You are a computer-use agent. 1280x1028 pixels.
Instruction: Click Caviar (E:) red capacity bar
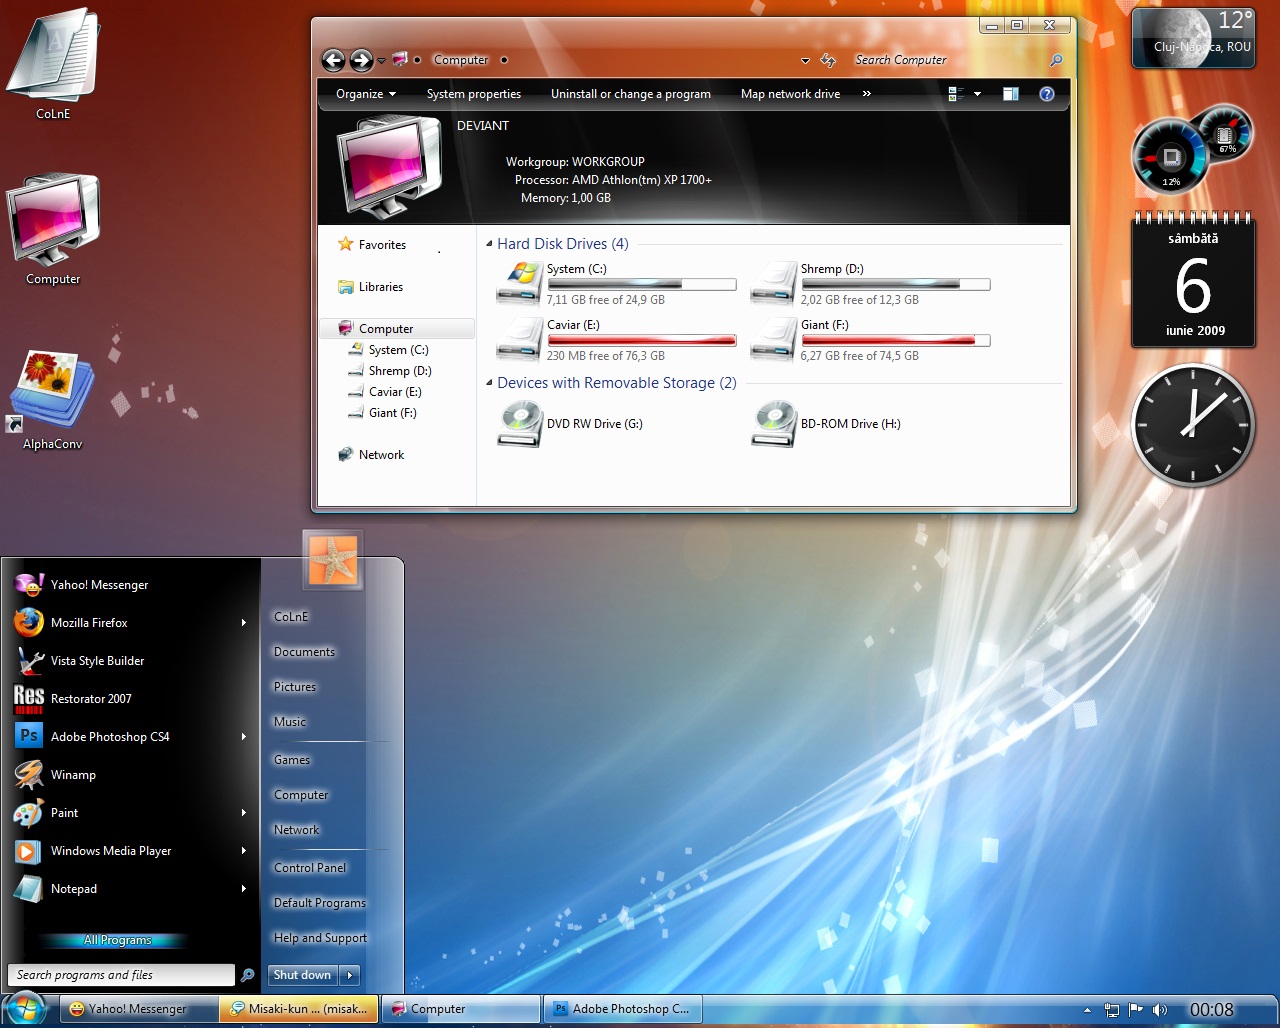(x=642, y=341)
